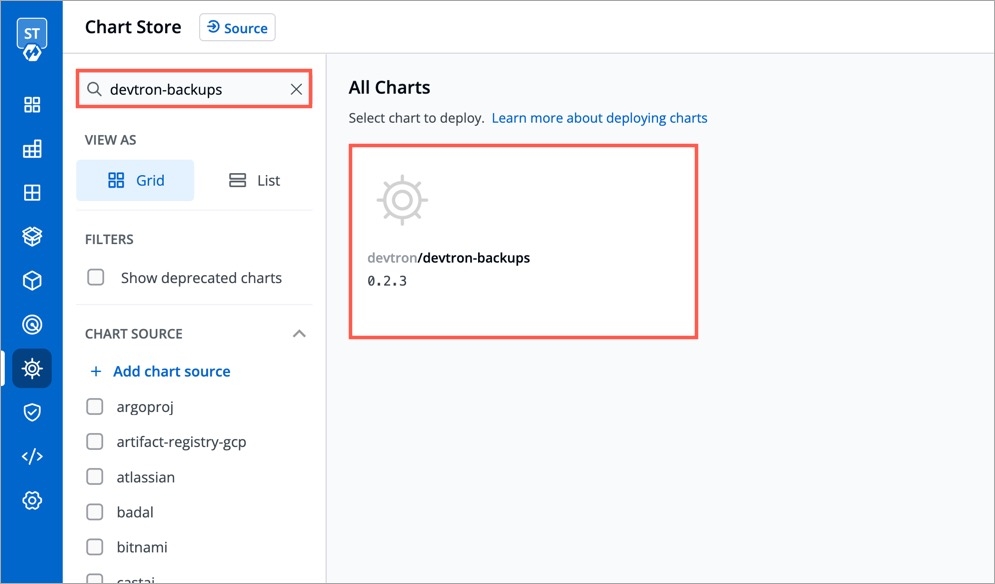Switch to List view
This screenshot has height=584, width=995.
coord(254,180)
